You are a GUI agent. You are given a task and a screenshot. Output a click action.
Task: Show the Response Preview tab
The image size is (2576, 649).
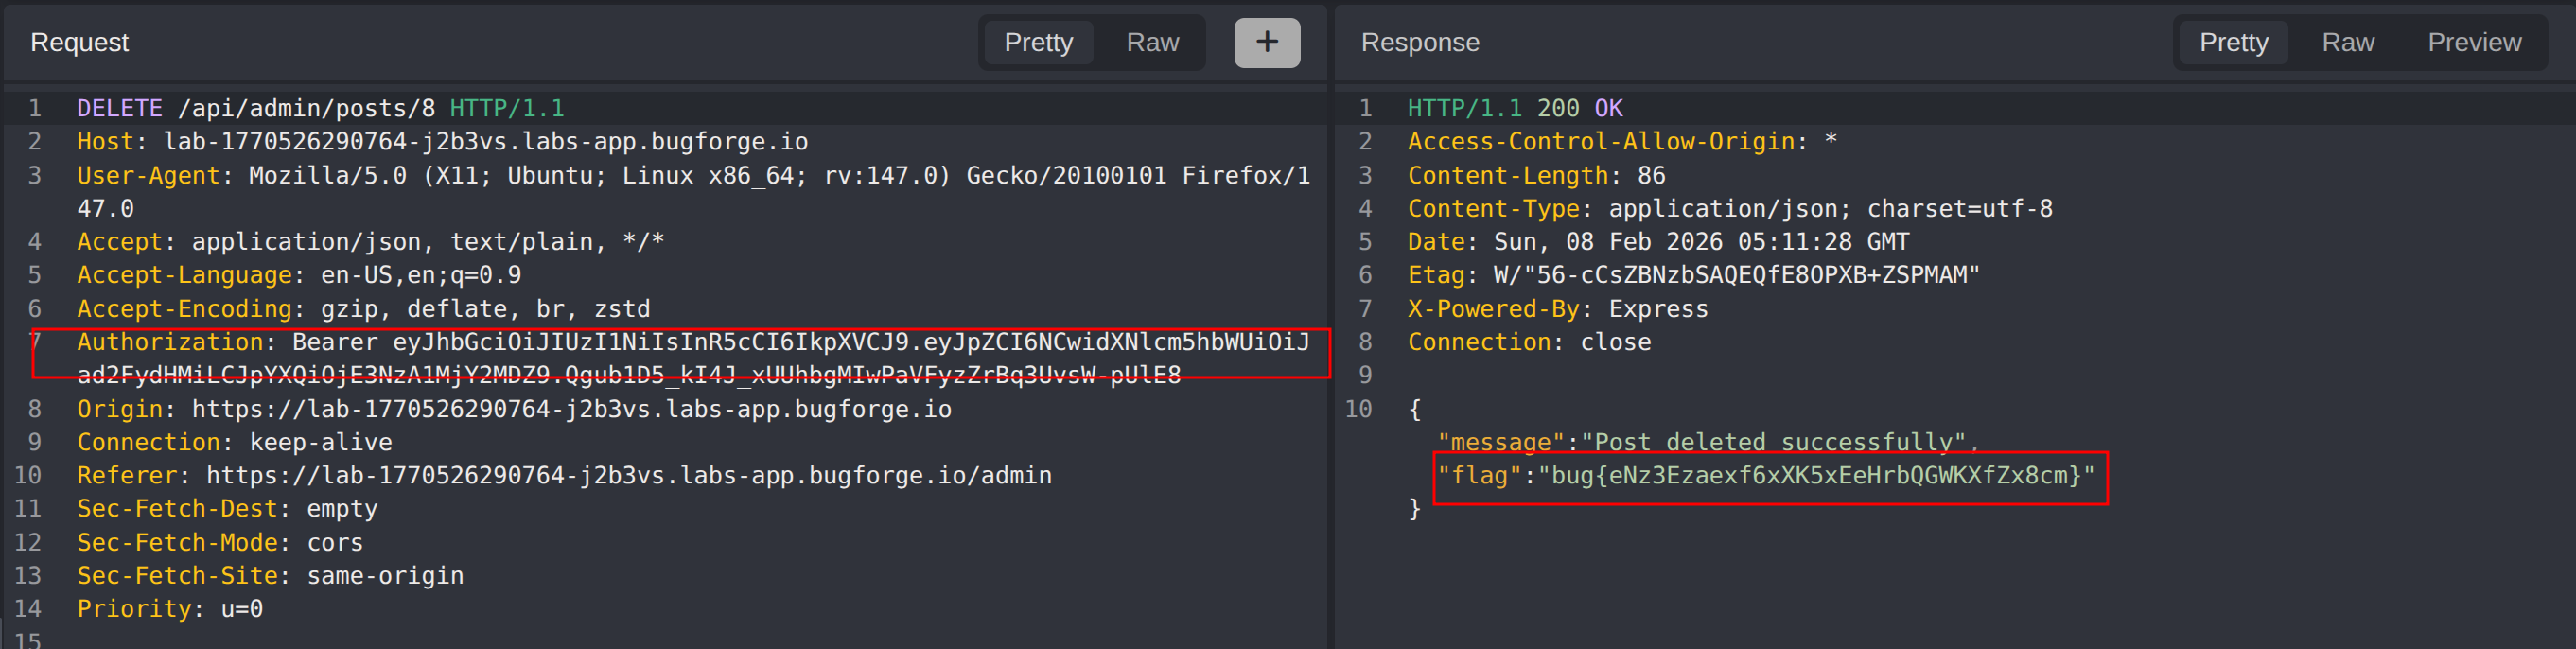coord(2474,43)
